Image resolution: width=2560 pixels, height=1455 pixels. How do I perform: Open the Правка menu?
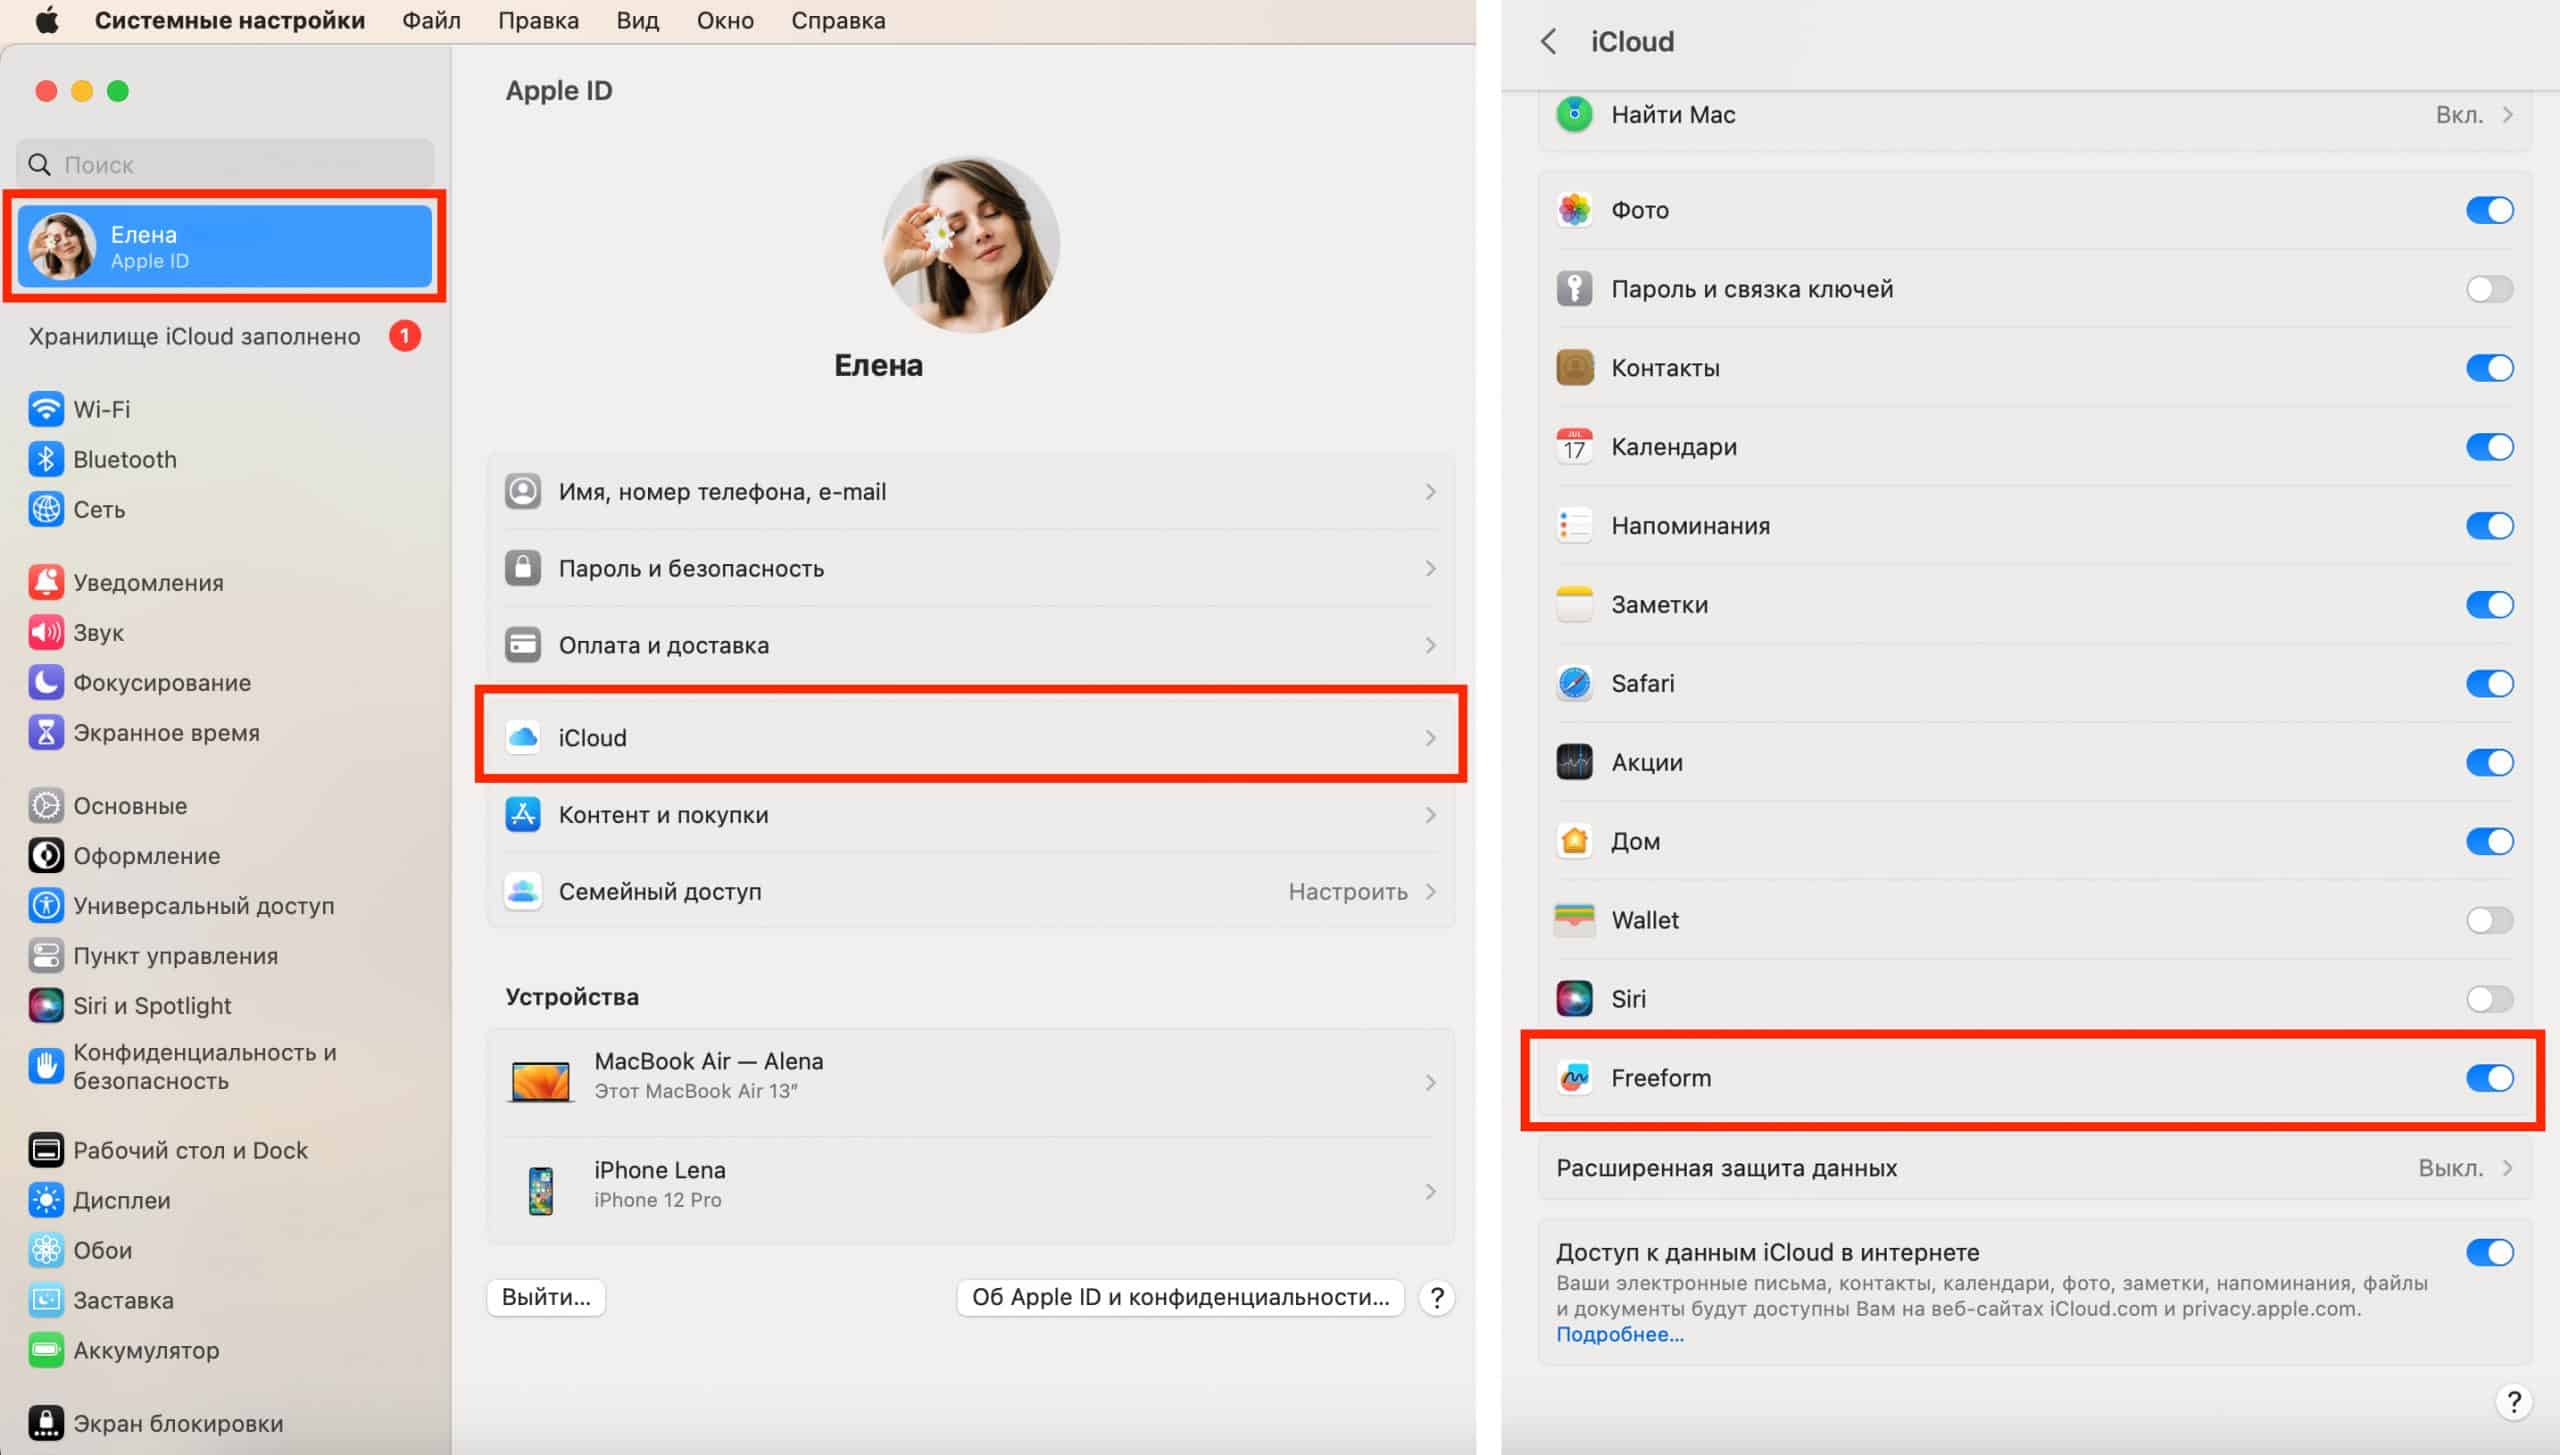pyautogui.click(x=538, y=20)
